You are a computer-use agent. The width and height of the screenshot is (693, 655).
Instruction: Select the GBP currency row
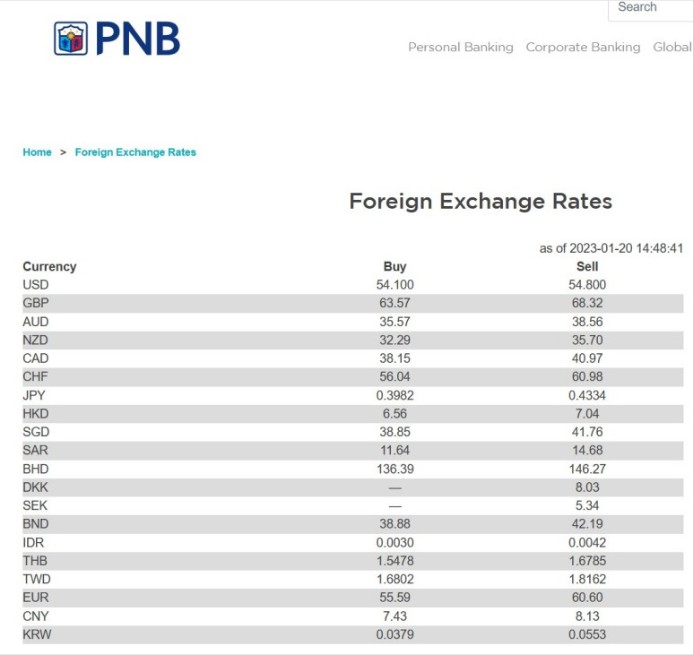[353, 303]
